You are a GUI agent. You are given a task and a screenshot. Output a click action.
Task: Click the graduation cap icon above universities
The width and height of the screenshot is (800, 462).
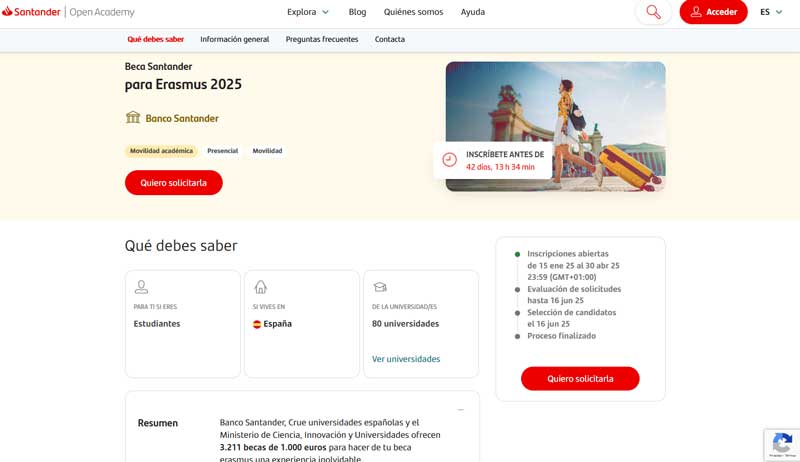(380, 287)
